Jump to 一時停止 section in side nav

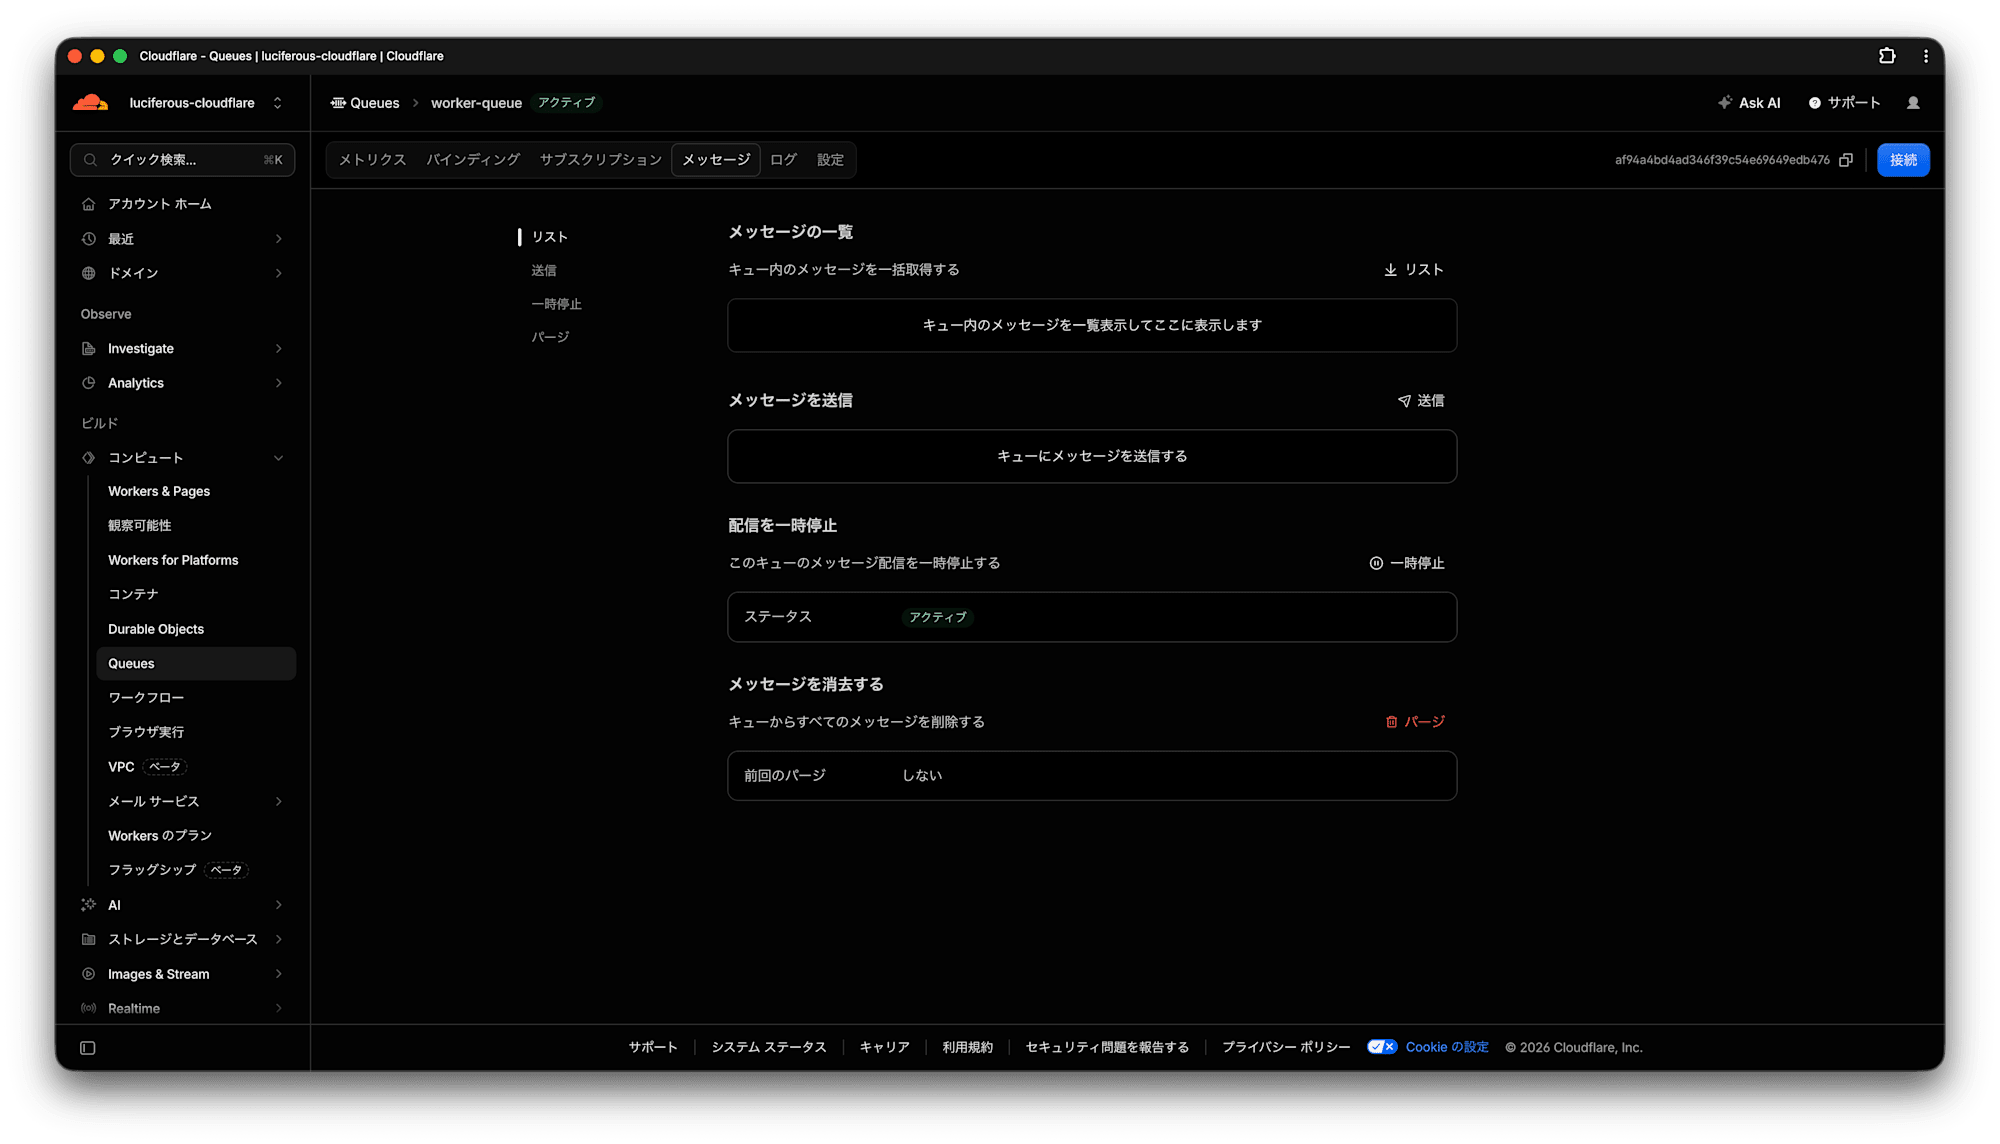click(556, 304)
